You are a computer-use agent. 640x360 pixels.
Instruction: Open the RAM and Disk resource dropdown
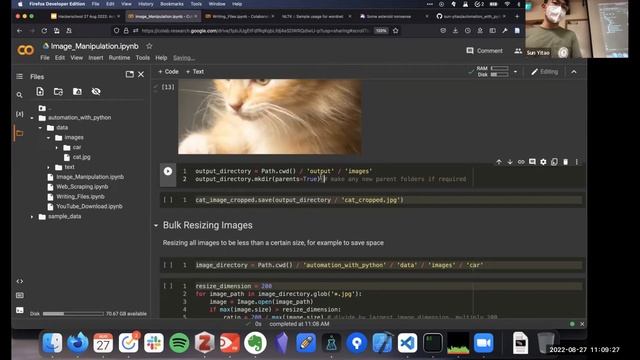coord(516,71)
